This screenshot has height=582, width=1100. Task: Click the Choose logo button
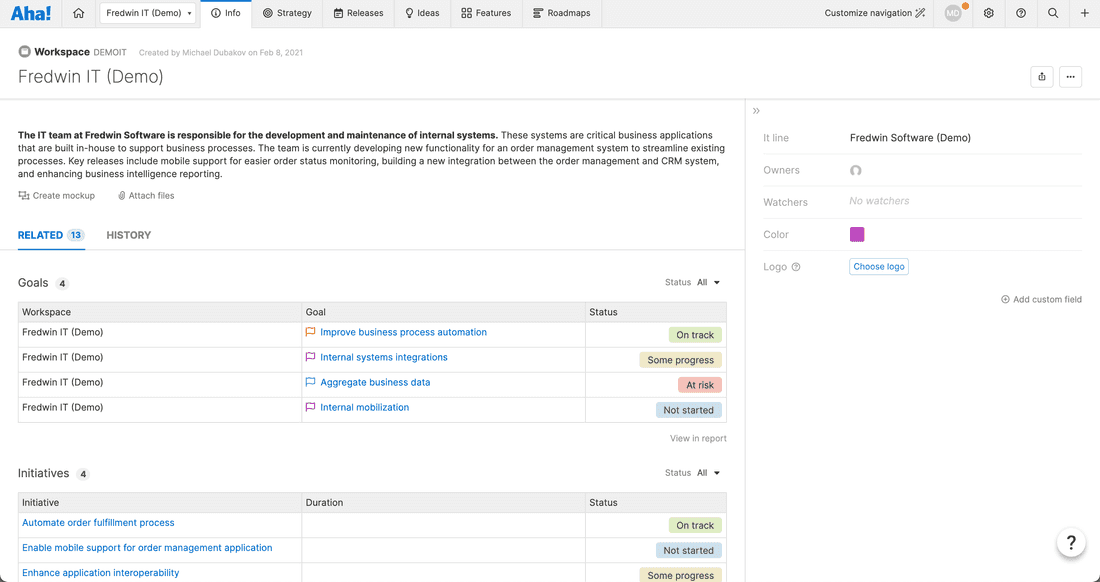[x=878, y=267]
